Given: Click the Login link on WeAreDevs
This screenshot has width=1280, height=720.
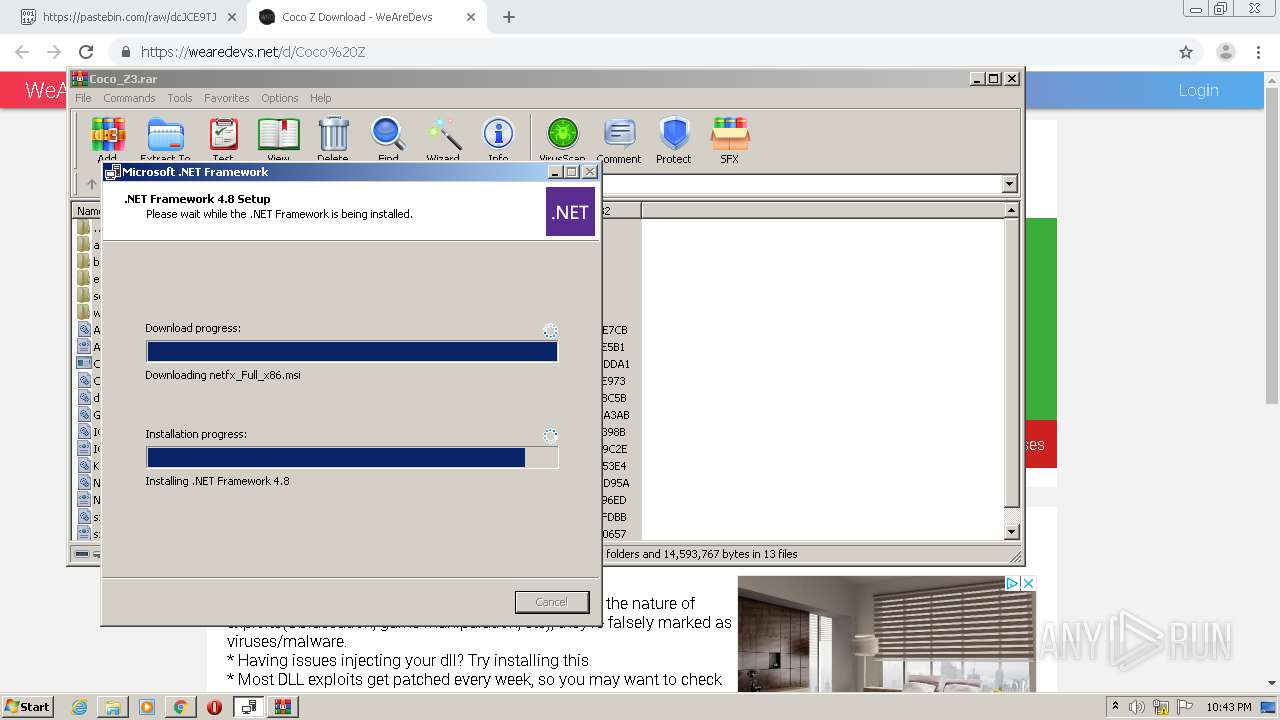Looking at the screenshot, I should tap(1198, 90).
